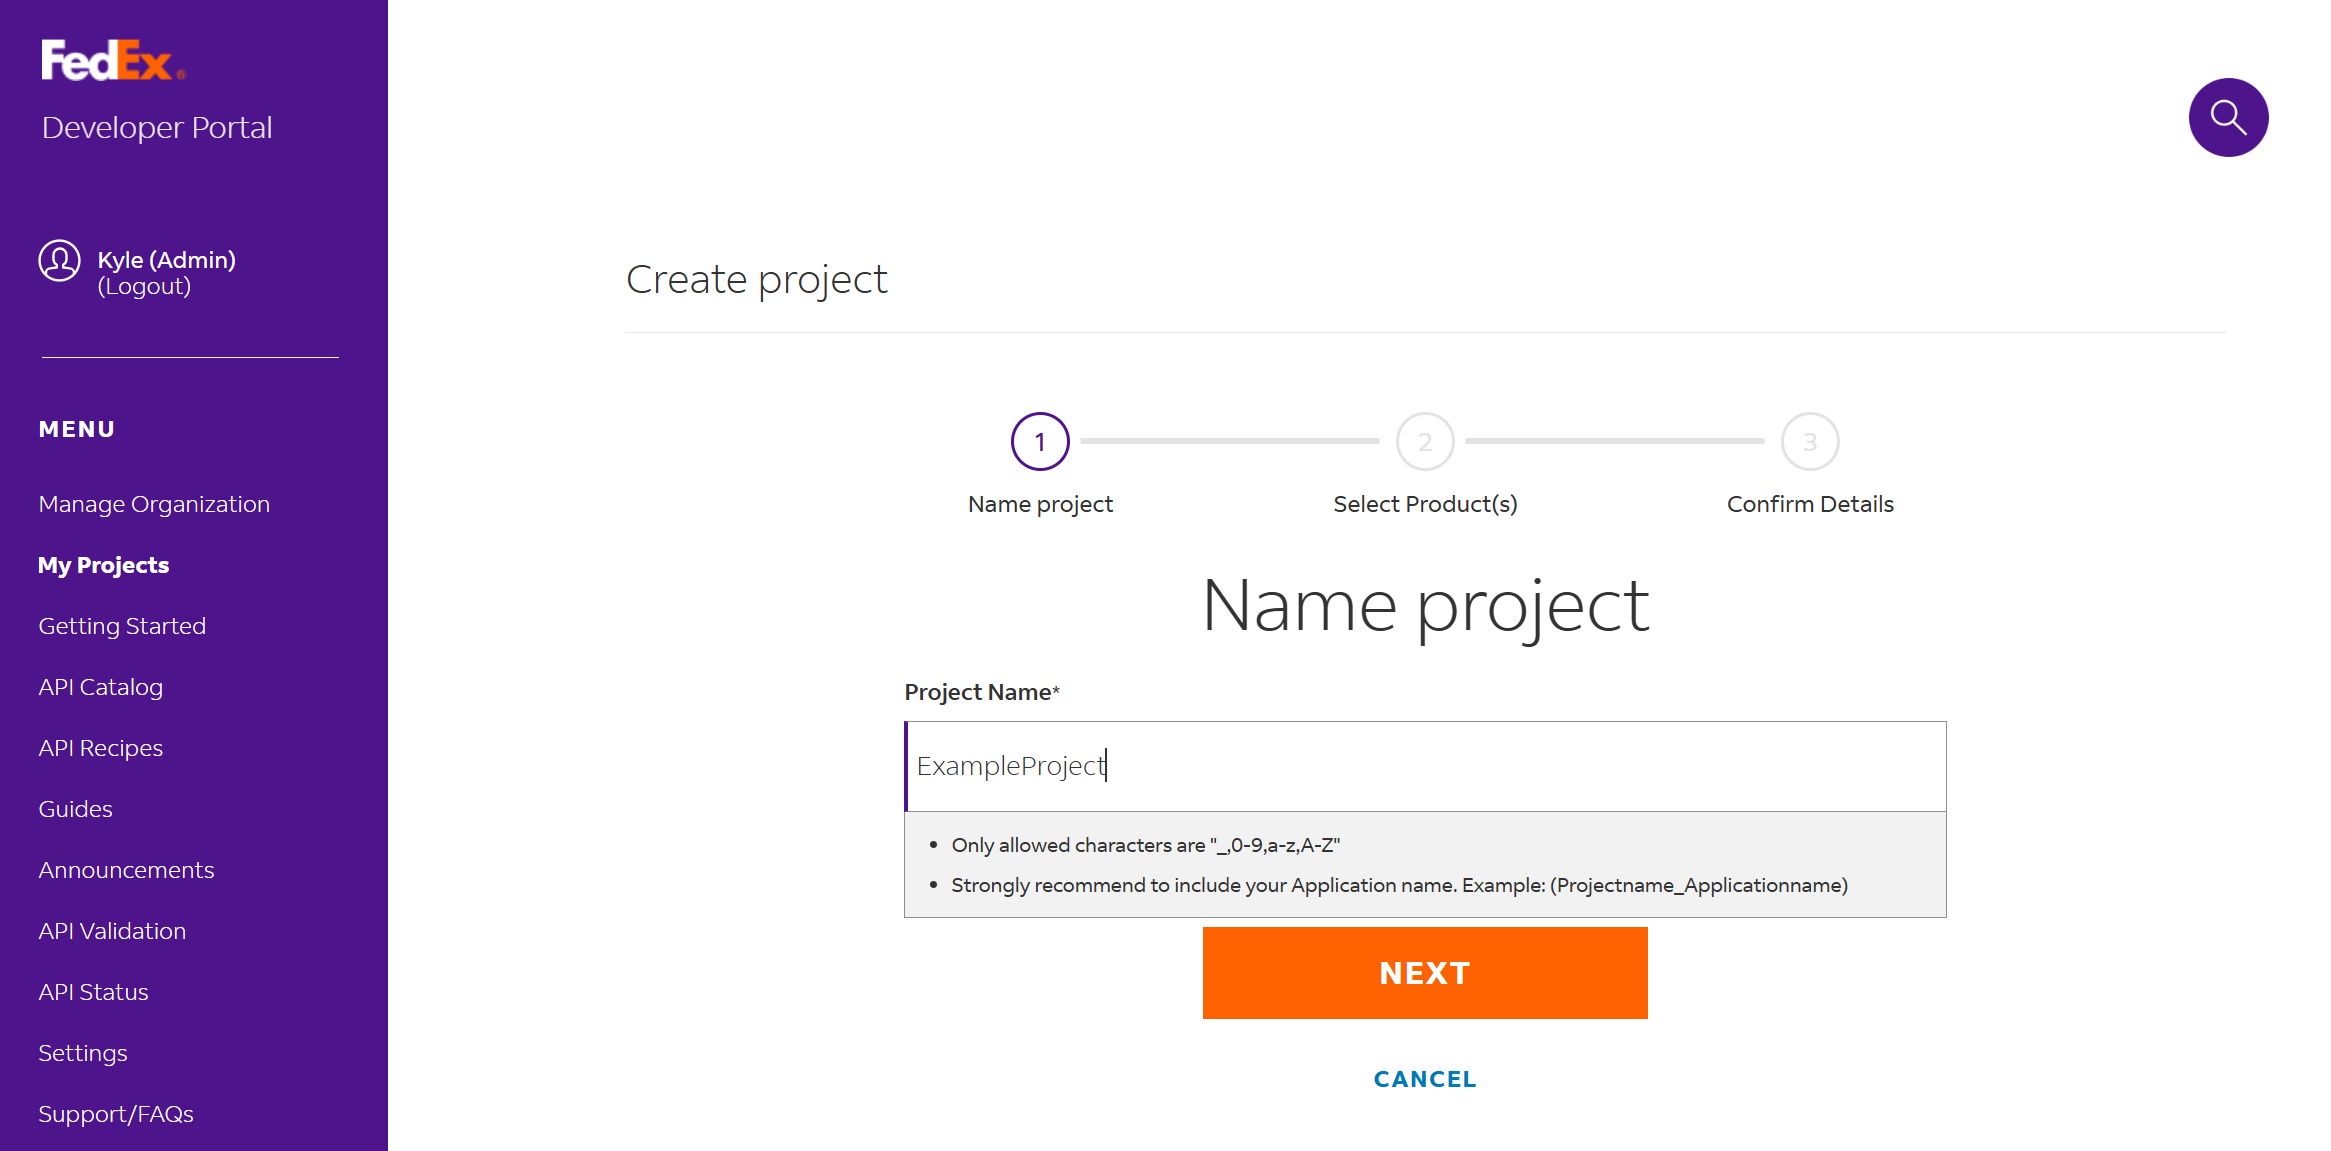Go to My Projects
The width and height of the screenshot is (2331, 1151).
click(103, 565)
